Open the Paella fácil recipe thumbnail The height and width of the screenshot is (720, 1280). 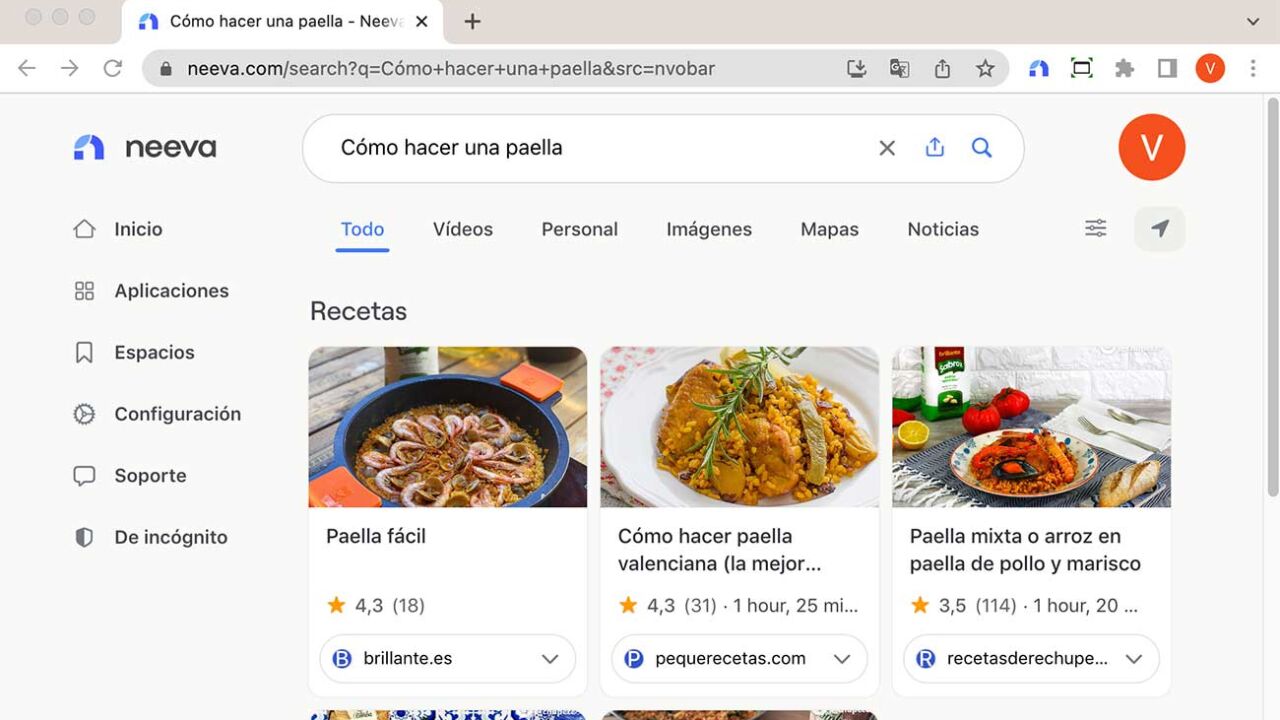click(x=447, y=427)
